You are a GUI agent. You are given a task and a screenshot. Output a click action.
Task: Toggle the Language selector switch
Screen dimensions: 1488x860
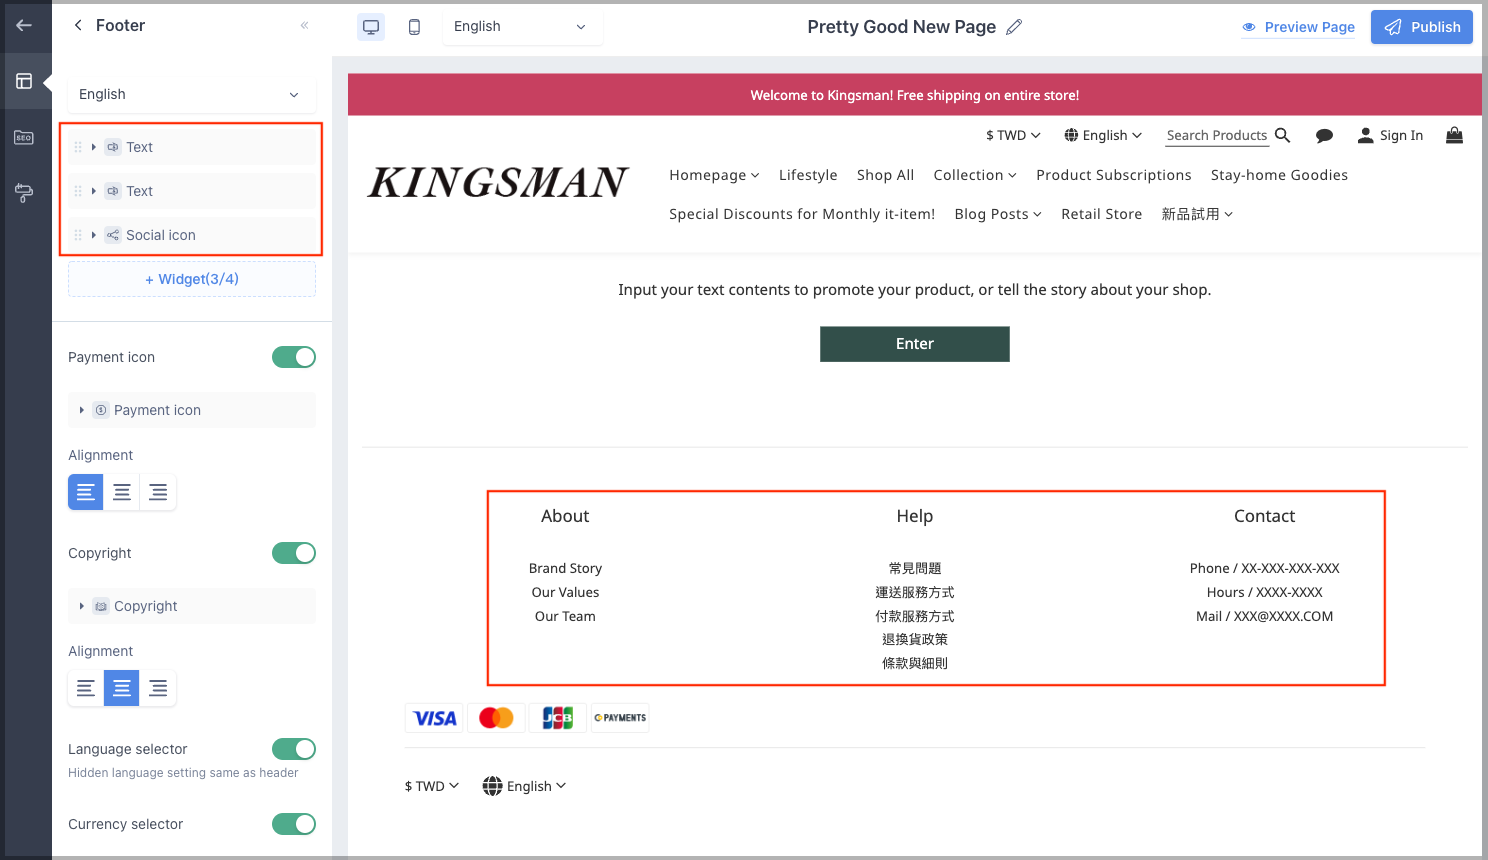(x=294, y=749)
